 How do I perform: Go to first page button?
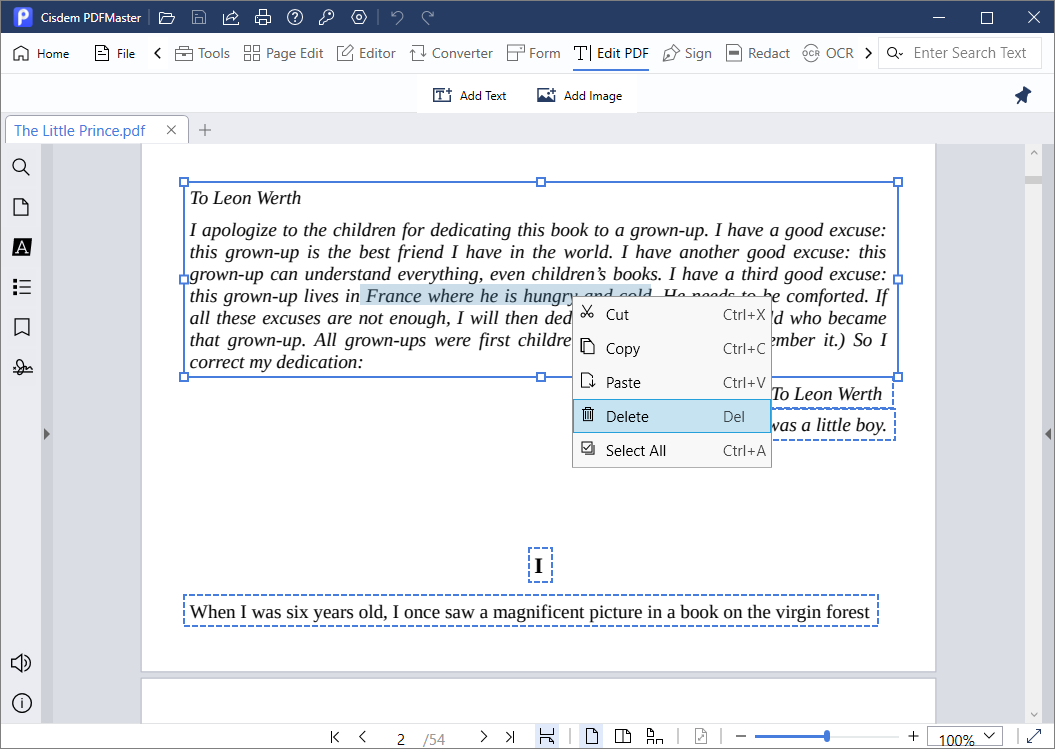point(334,737)
